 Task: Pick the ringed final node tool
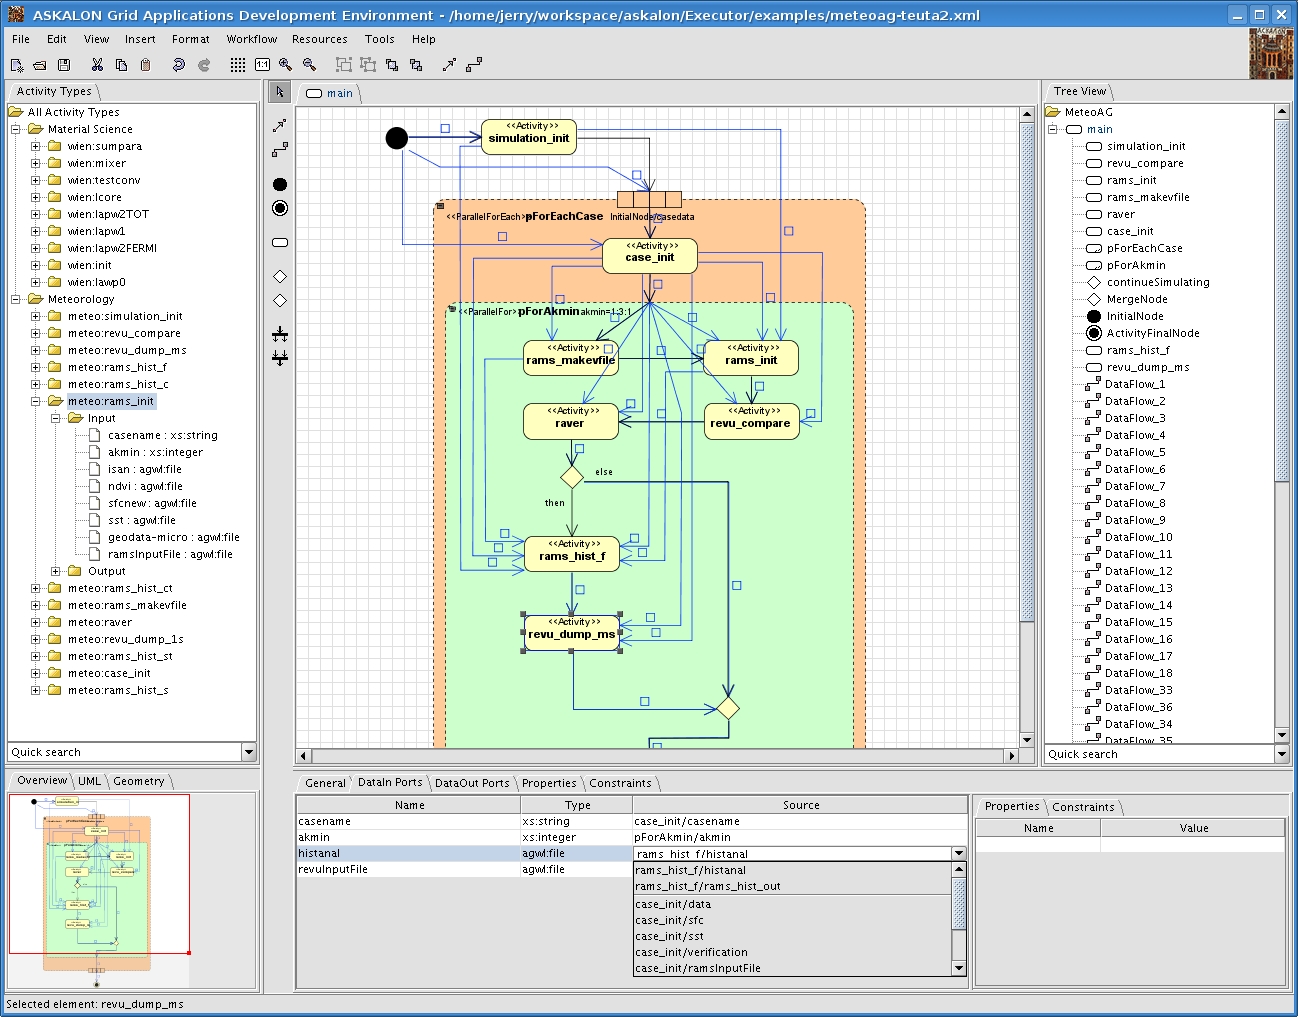[x=280, y=208]
